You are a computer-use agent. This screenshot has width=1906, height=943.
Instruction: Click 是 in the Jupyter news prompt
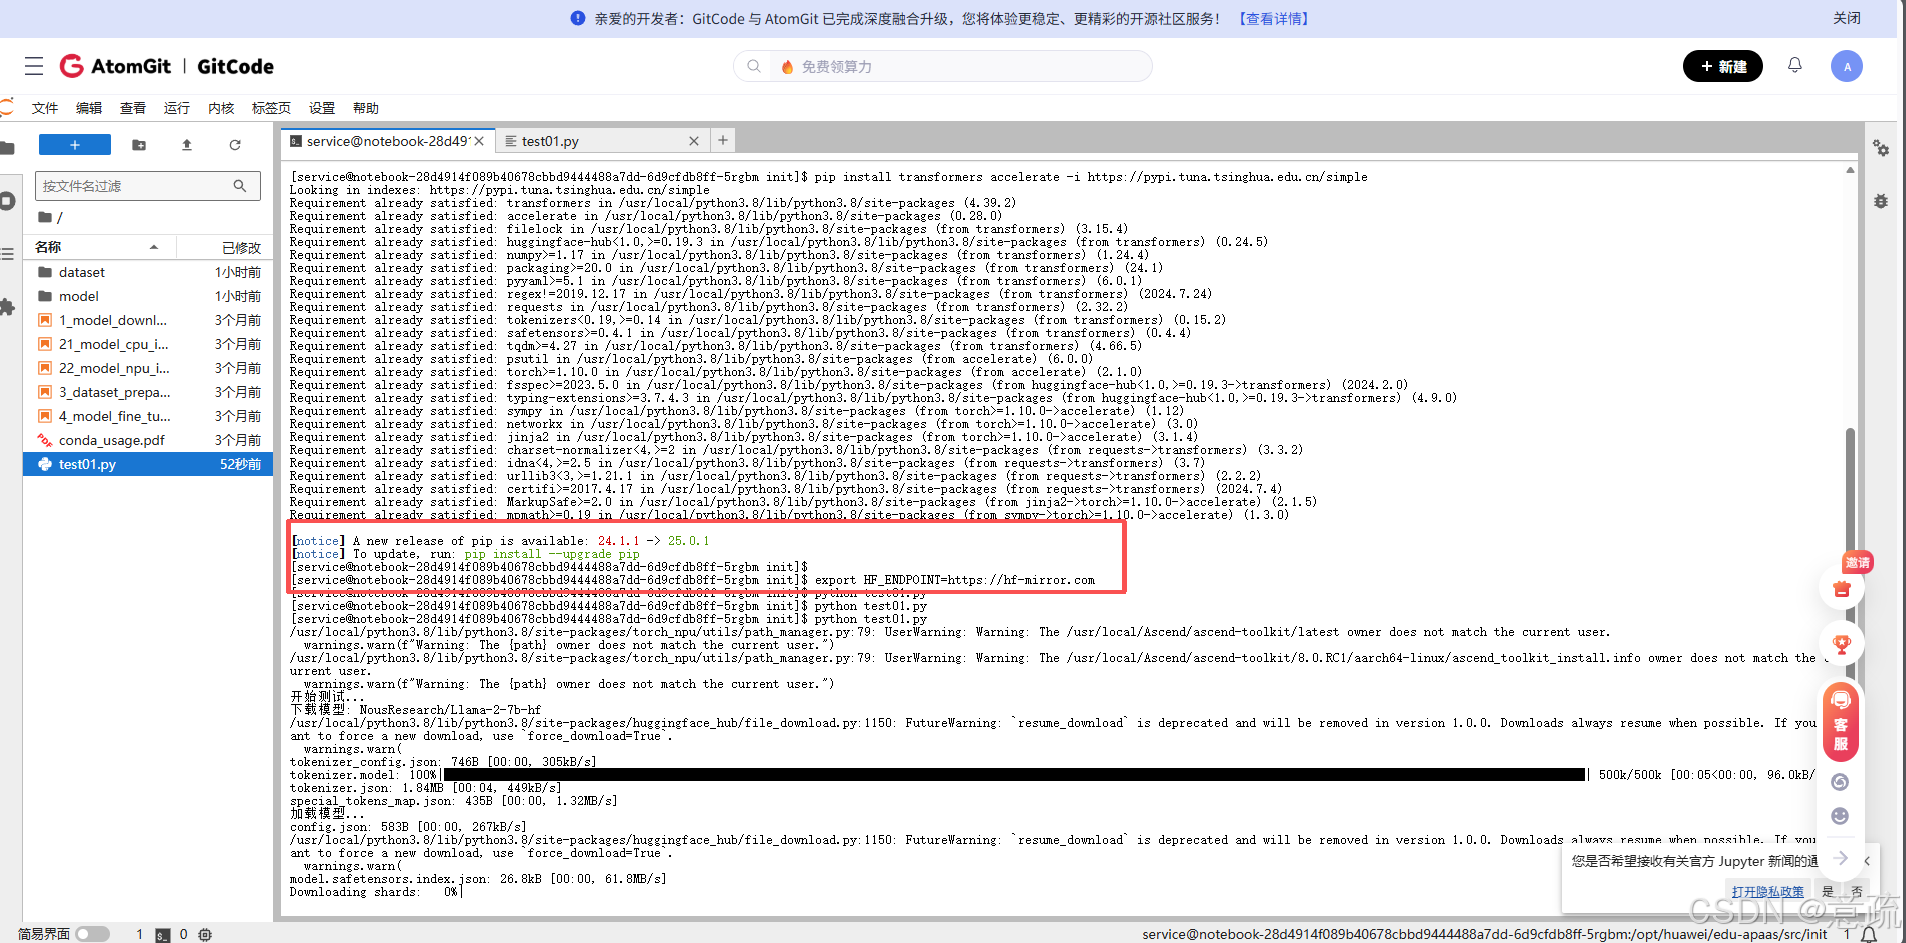(x=1828, y=892)
